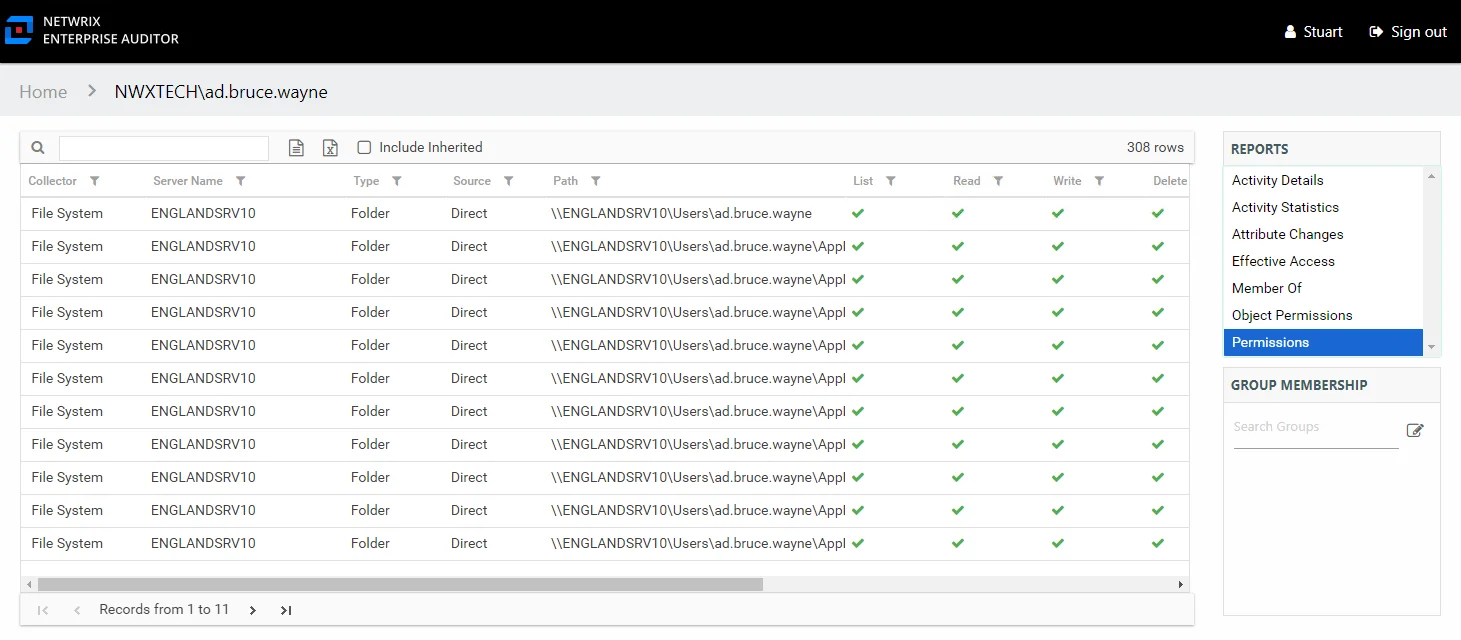The width and height of the screenshot is (1461, 640).
Task: Sign out of the application
Action: pos(1408,32)
